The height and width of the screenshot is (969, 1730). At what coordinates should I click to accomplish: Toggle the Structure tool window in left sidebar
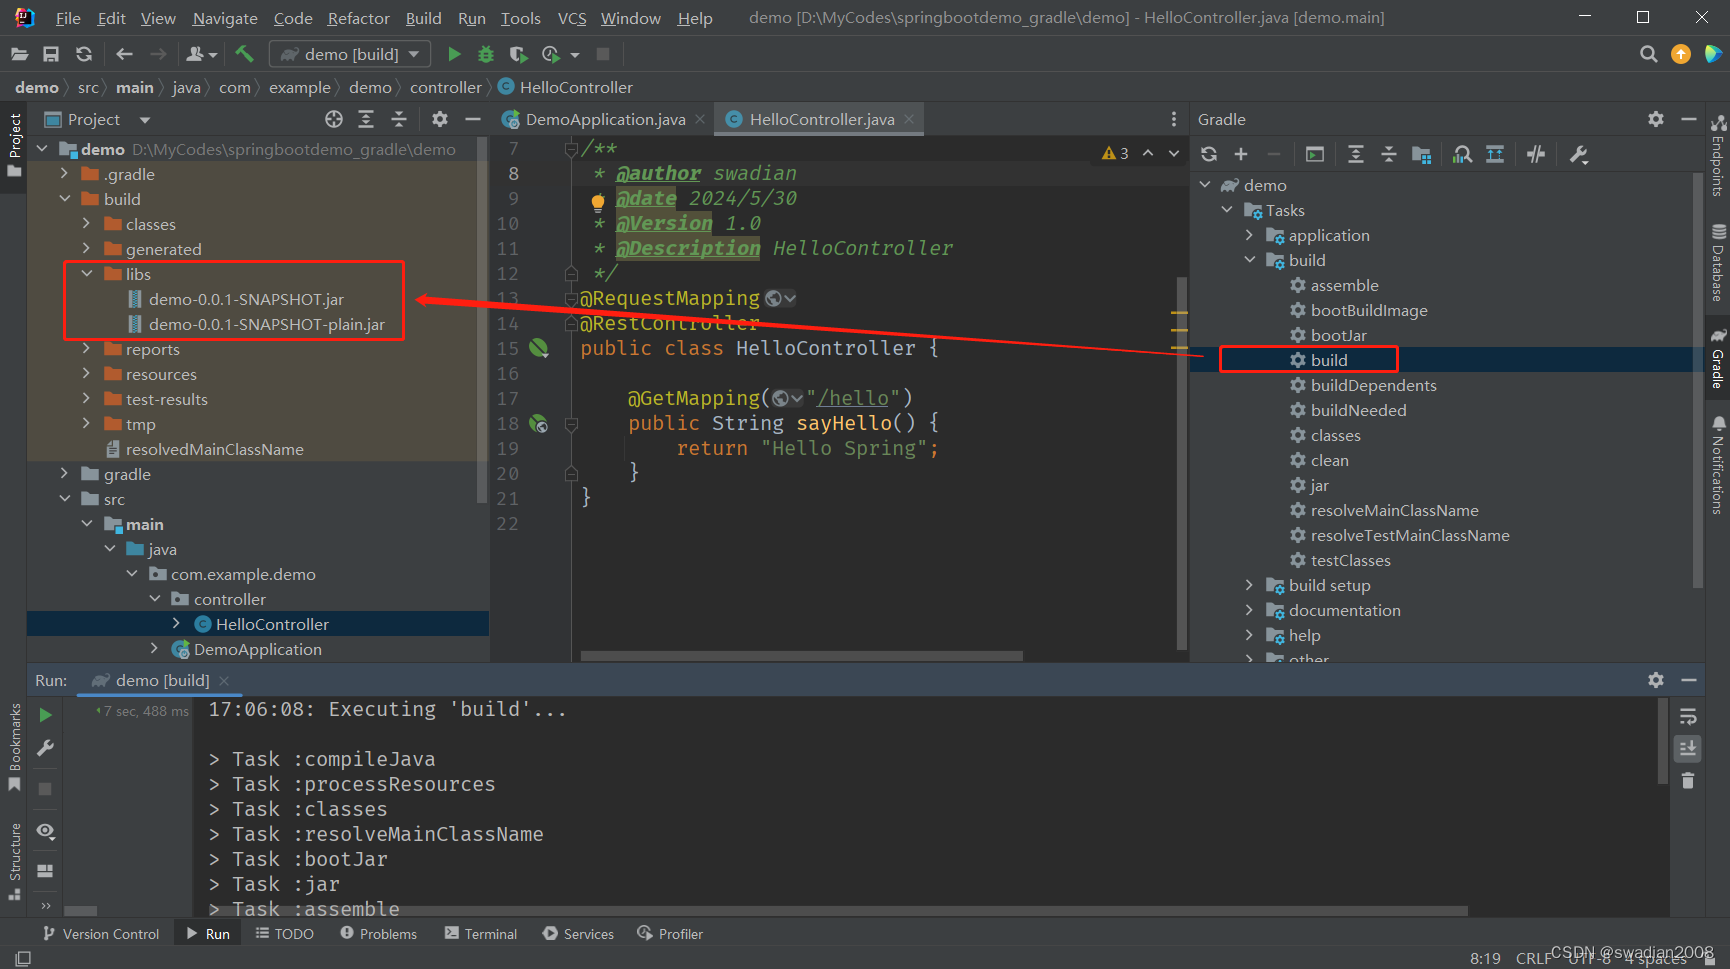14,858
